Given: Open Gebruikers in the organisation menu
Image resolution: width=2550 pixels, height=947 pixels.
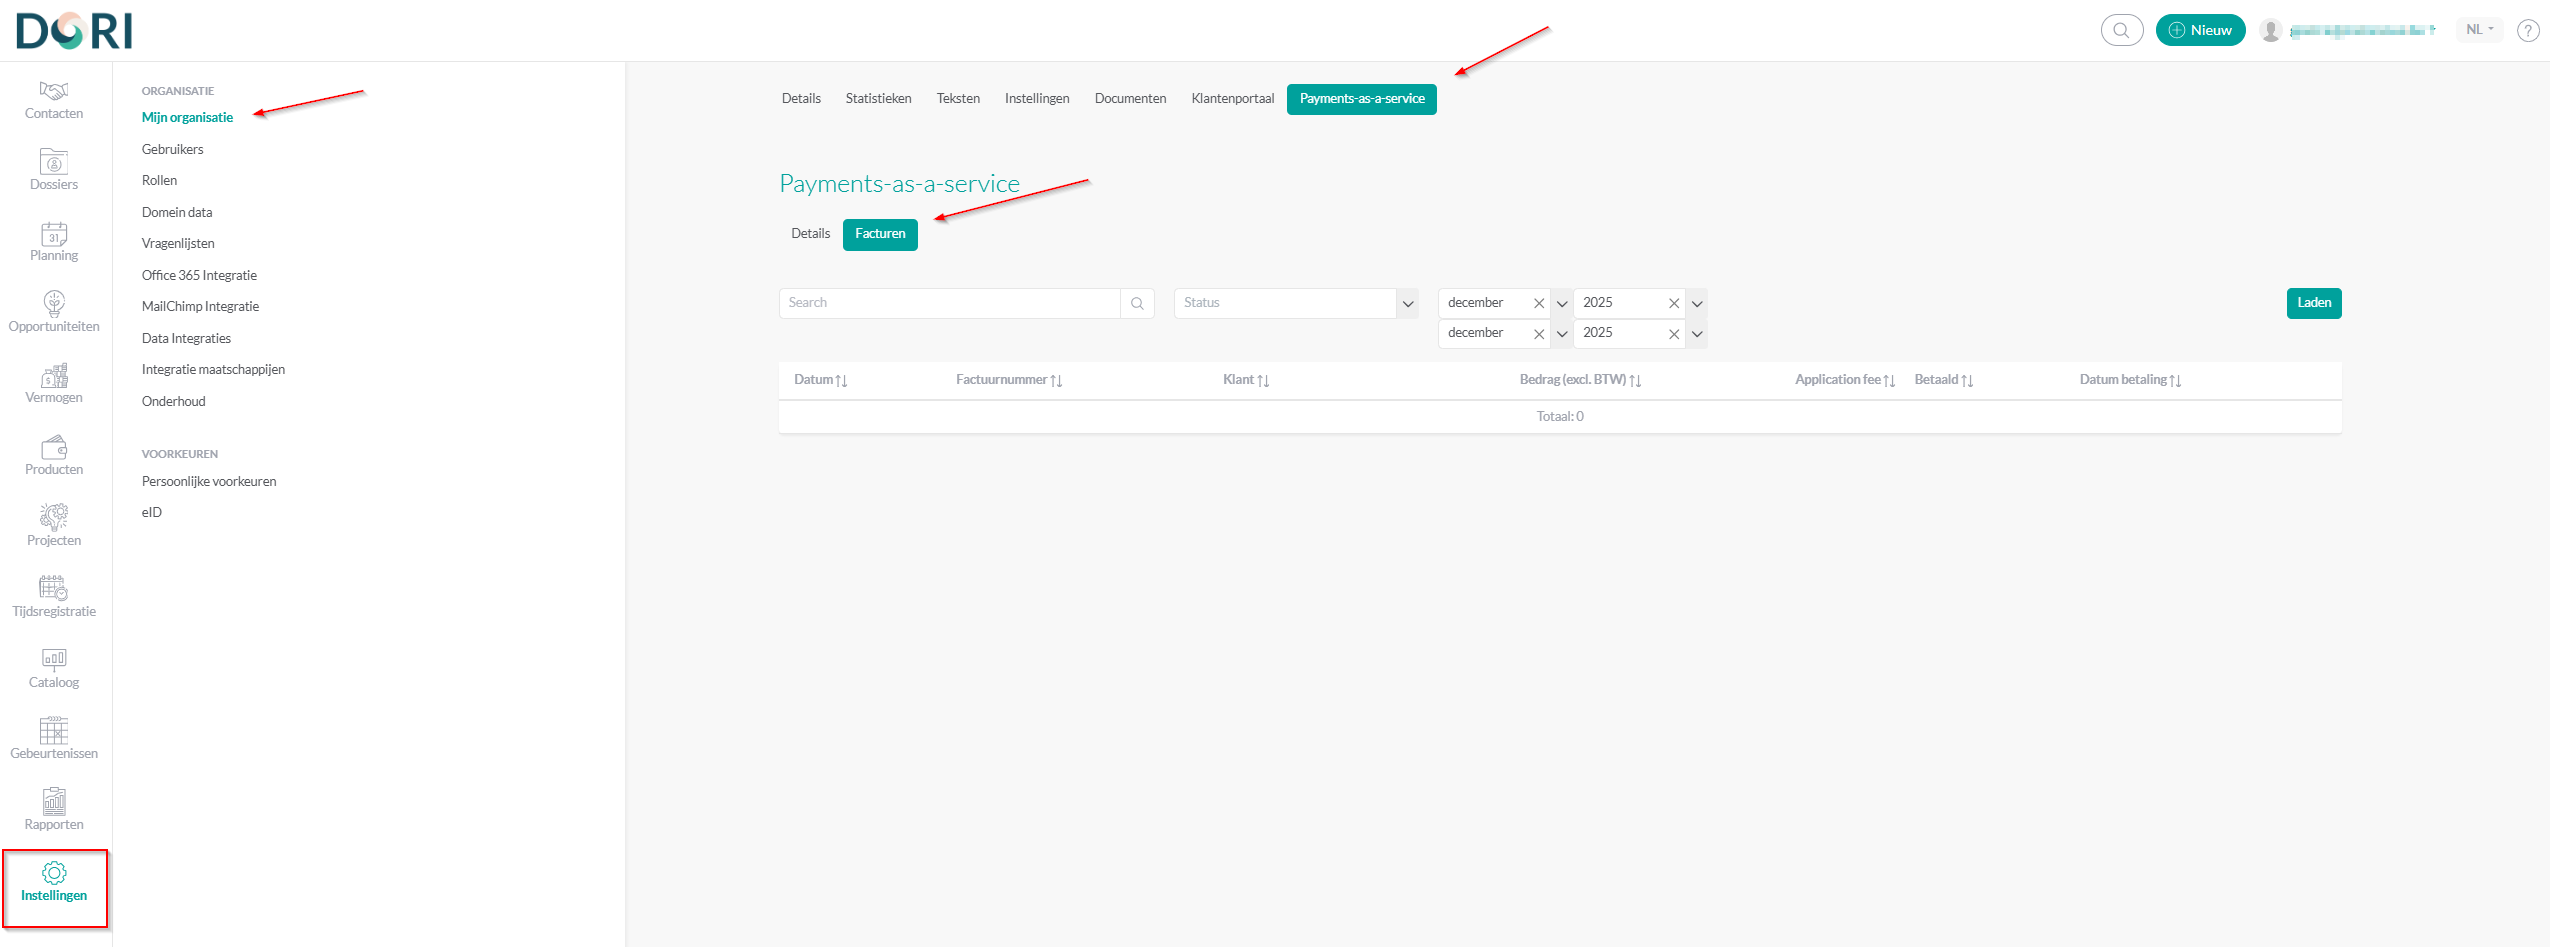Looking at the screenshot, I should coord(173,149).
